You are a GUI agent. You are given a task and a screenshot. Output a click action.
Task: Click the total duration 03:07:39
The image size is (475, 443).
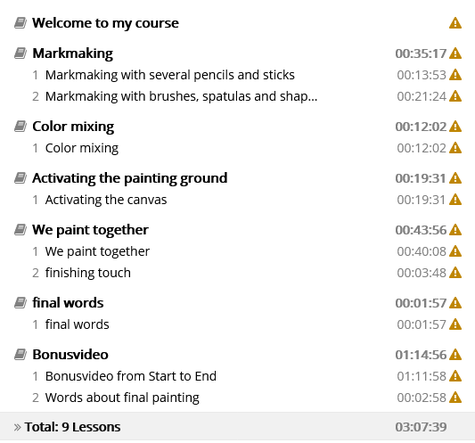(x=421, y=427)
